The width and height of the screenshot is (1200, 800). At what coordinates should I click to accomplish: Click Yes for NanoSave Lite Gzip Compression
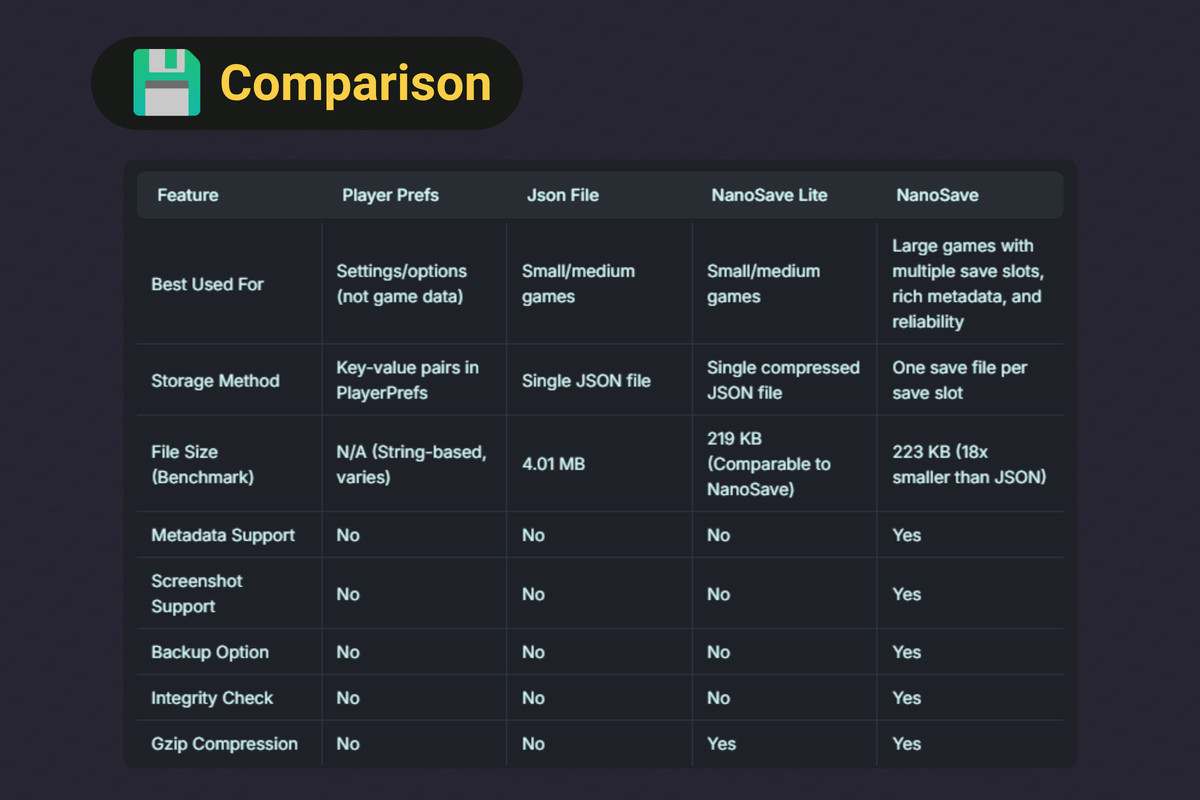(721, 744)
